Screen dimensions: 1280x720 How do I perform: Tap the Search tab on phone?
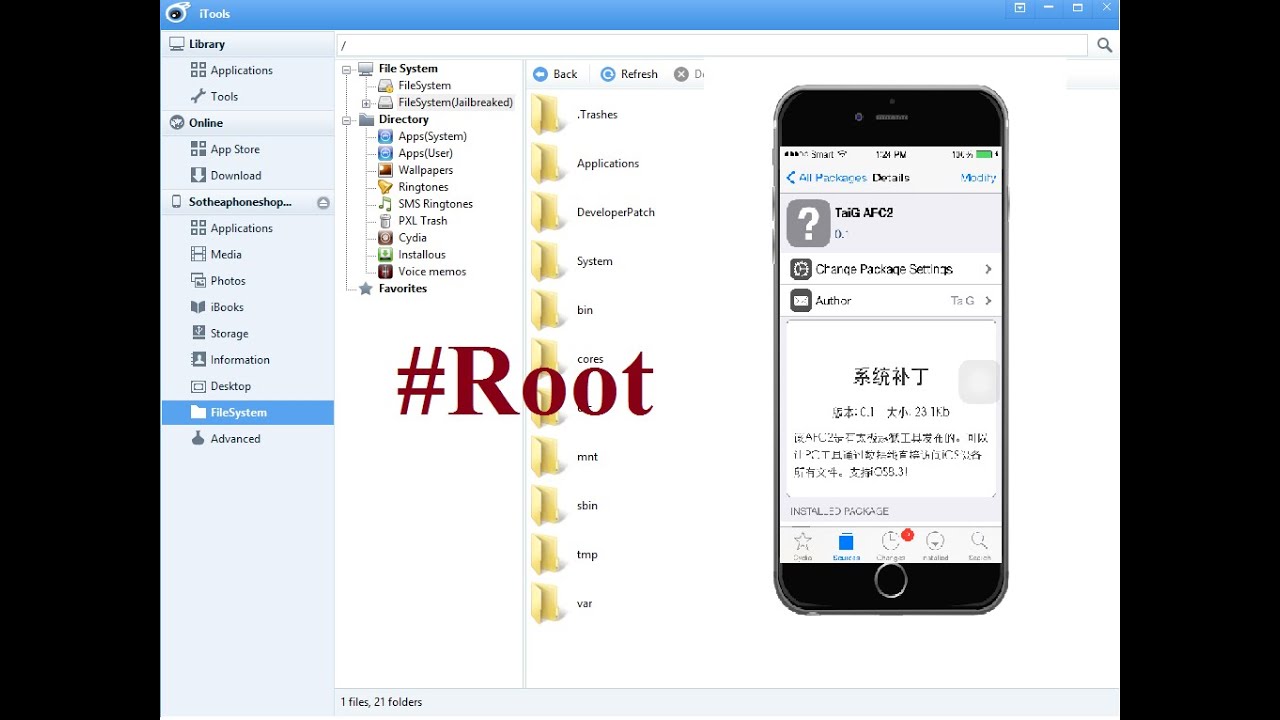pos(980,545)
